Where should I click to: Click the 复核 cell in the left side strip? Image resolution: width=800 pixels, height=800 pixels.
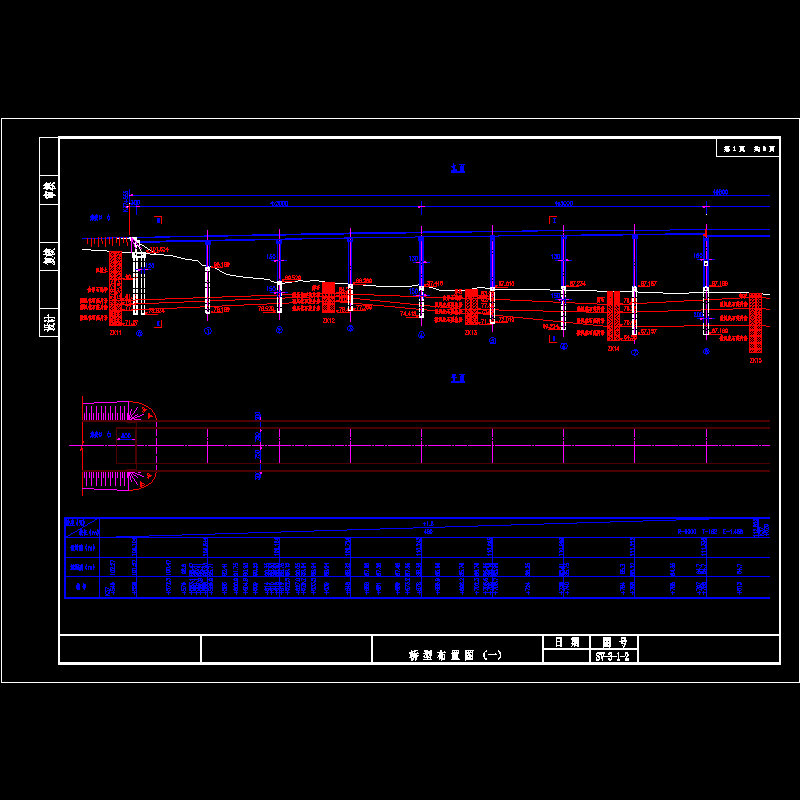click(x=49, y=256)
